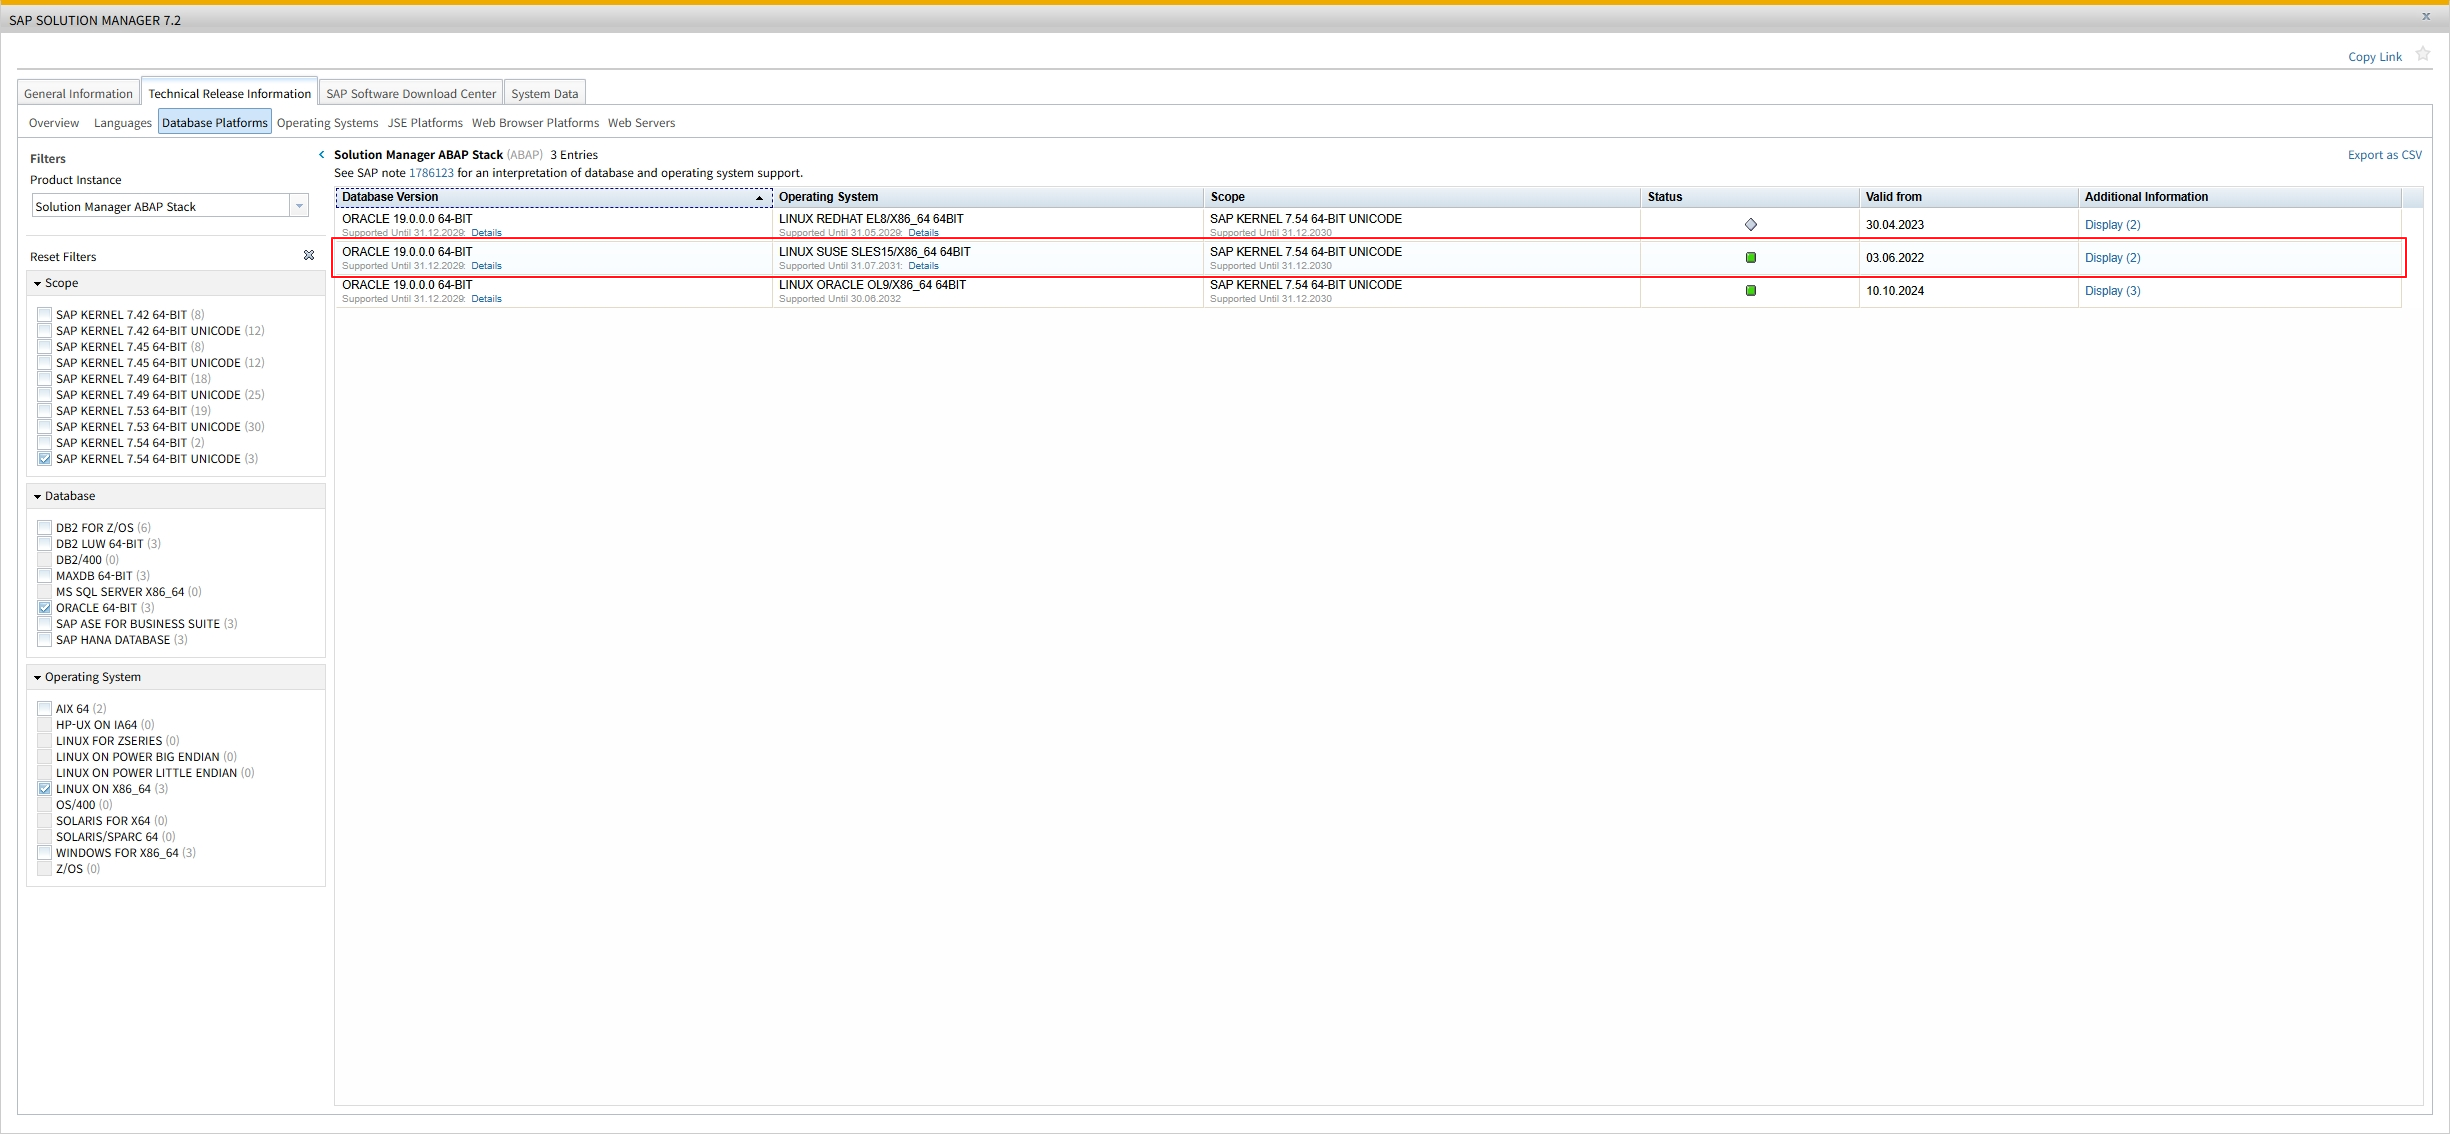
Task: Close the SAP Solution Manager window
Action: [x=2425, y=16]
